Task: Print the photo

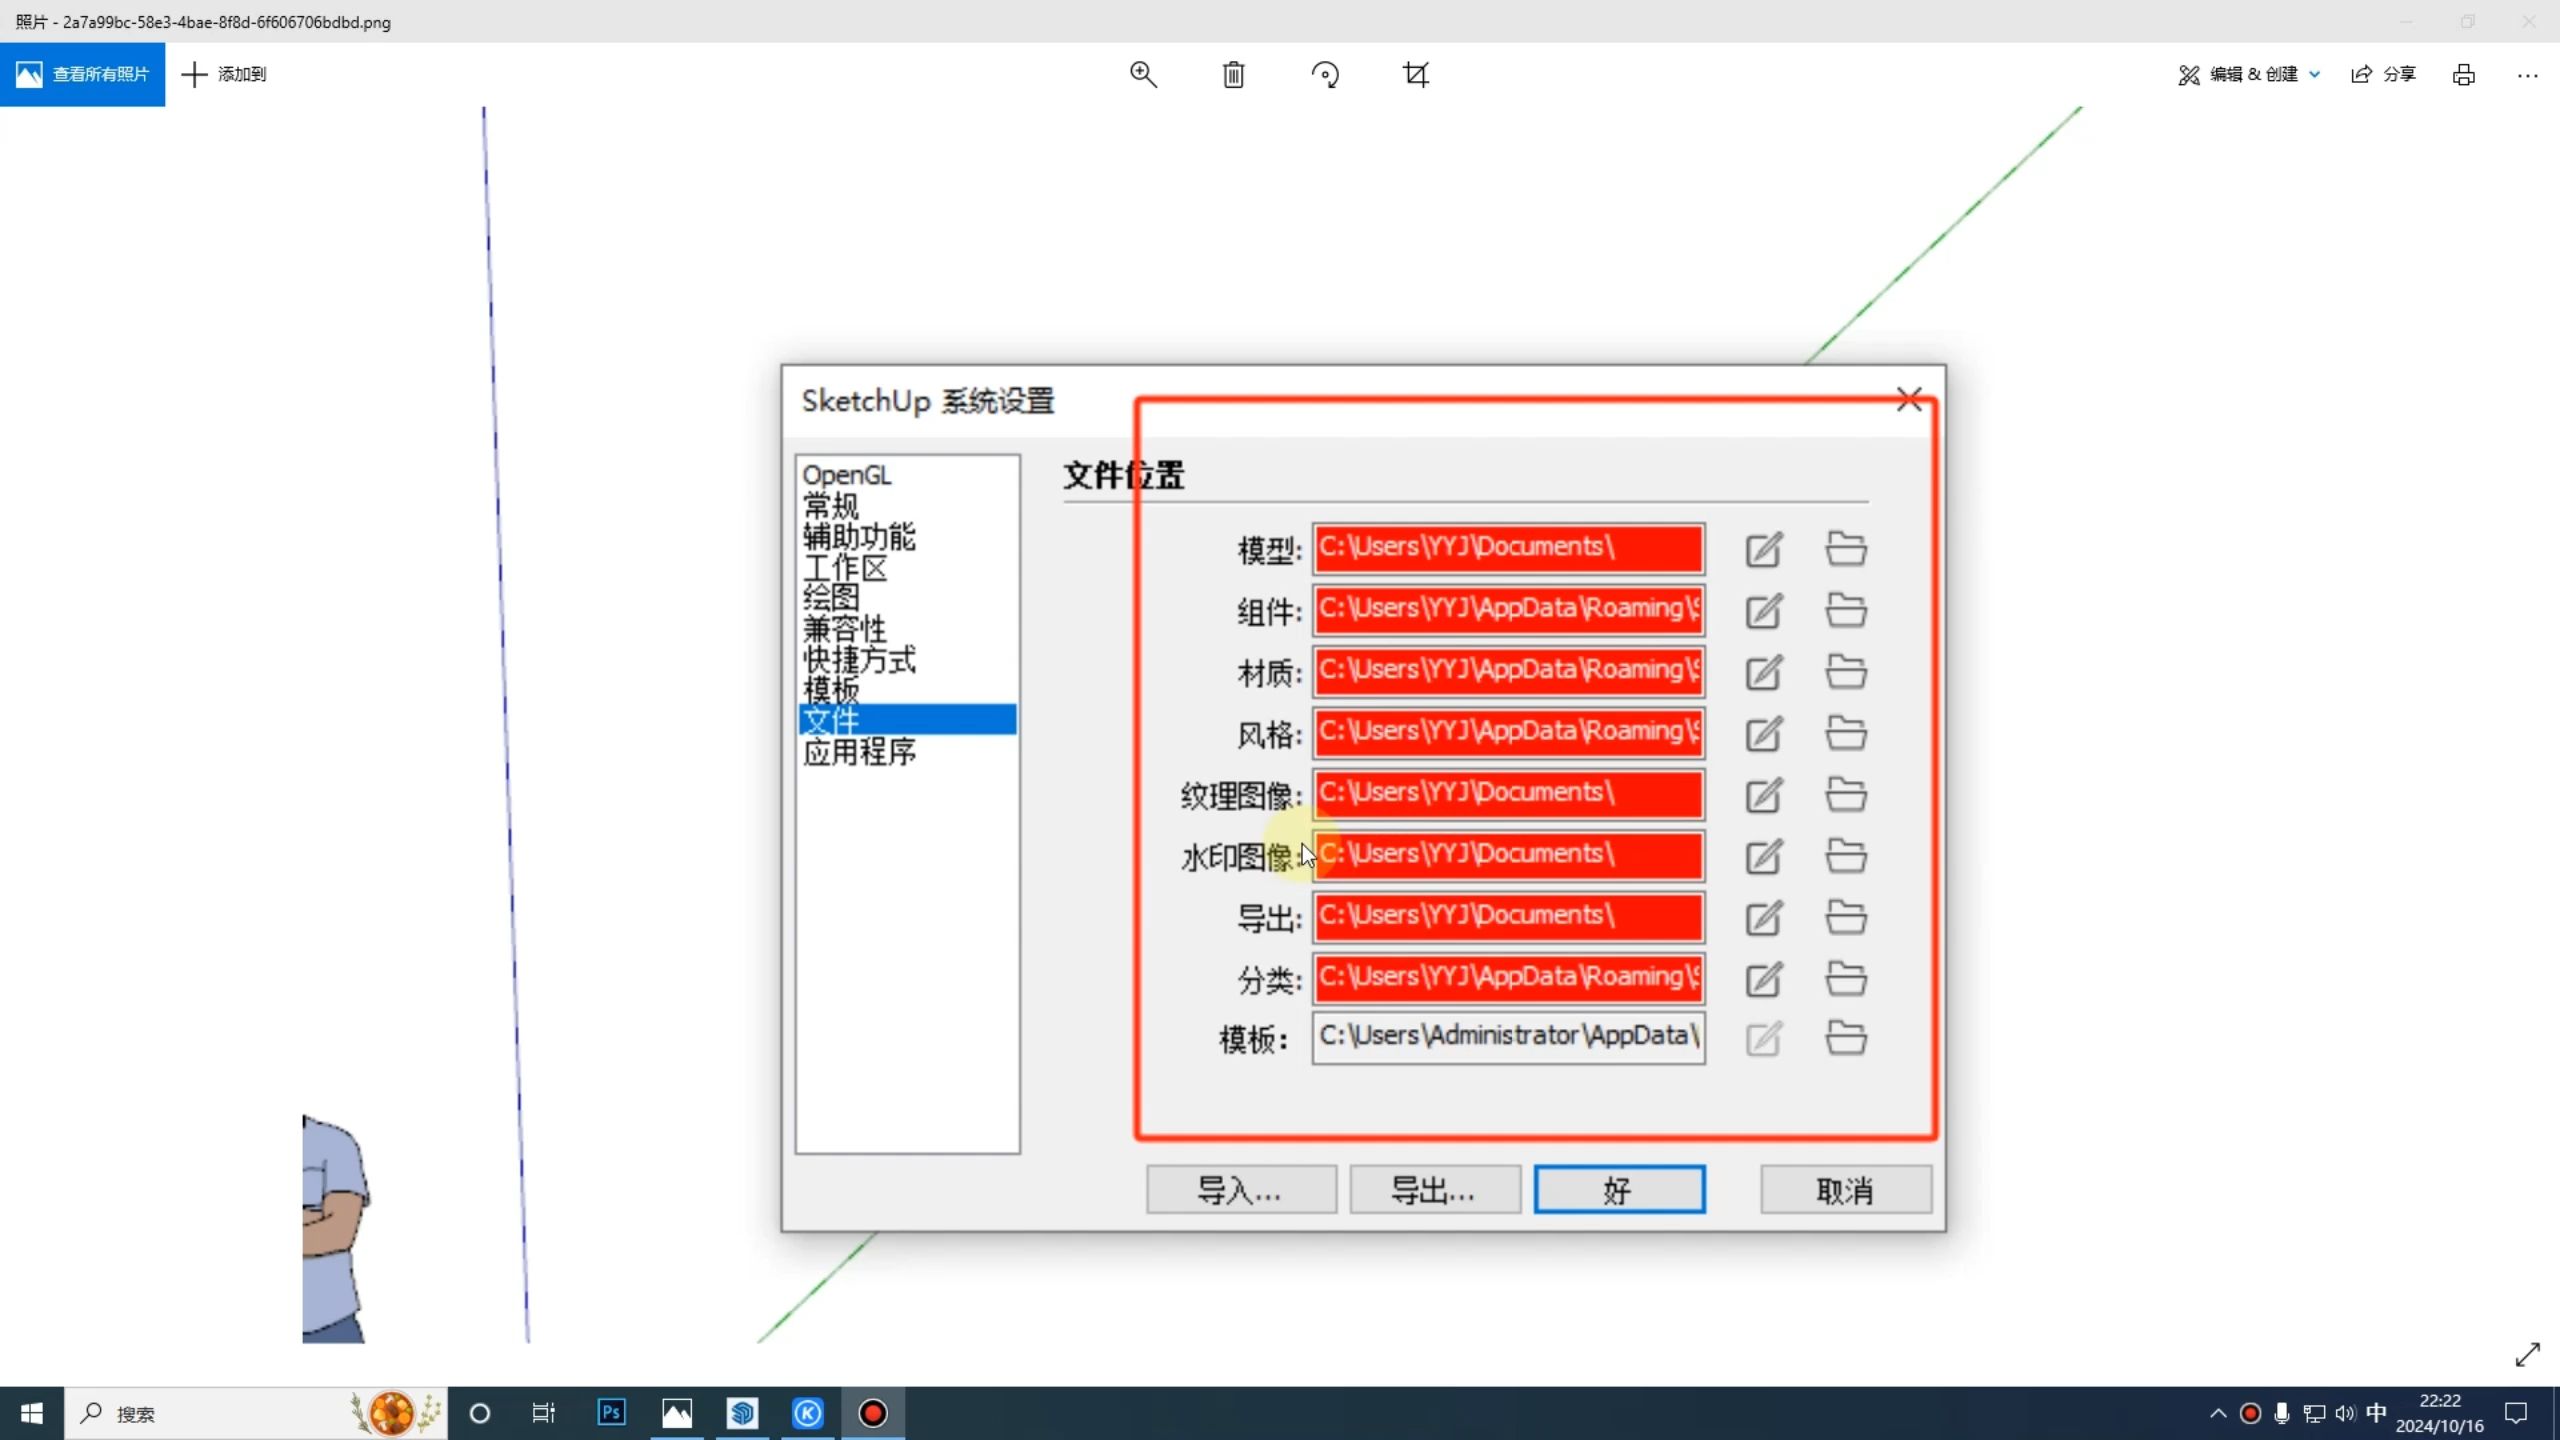Action: tap(2462, 74)
